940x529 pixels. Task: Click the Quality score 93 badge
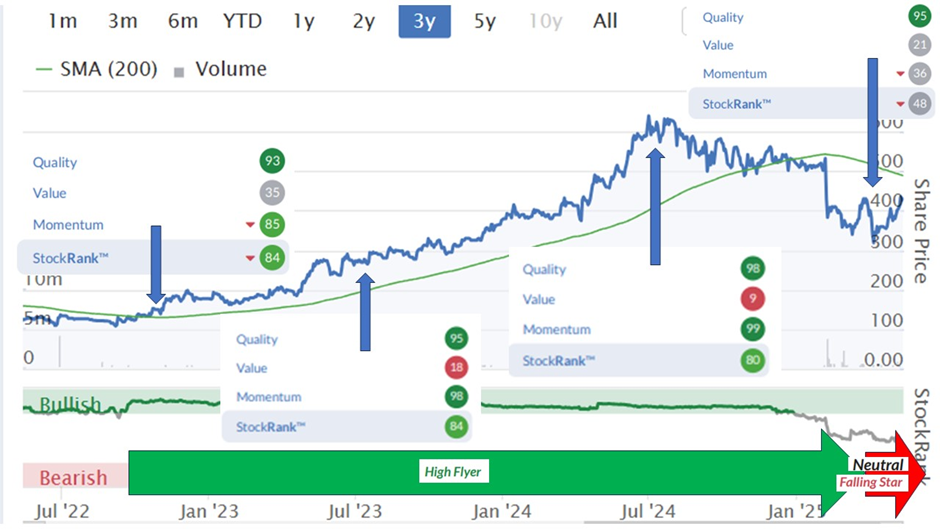point(272,161)
